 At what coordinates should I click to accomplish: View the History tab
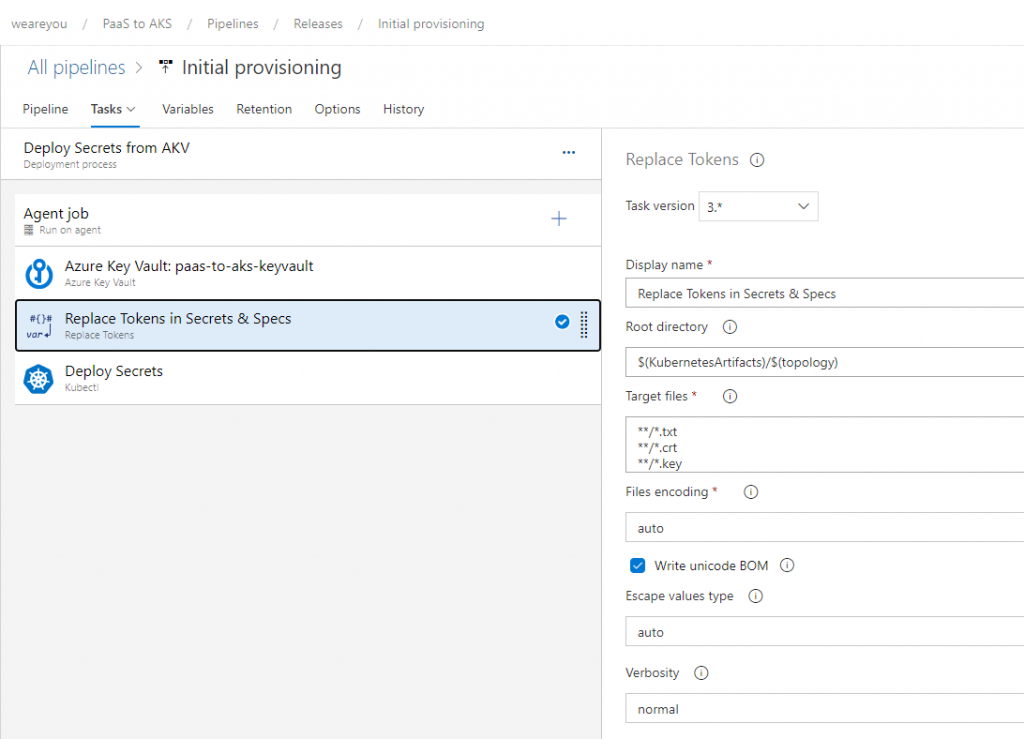tap(404, 109)
